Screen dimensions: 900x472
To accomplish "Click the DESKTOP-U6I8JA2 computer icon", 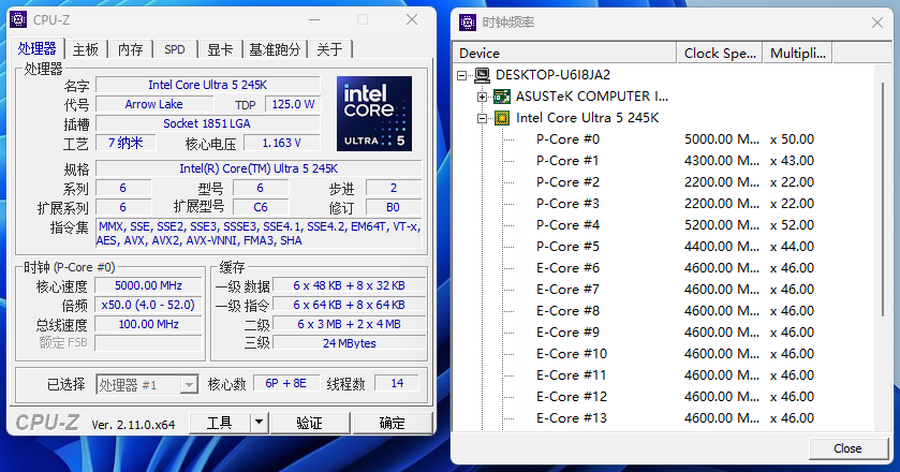I will pos(482,75).
